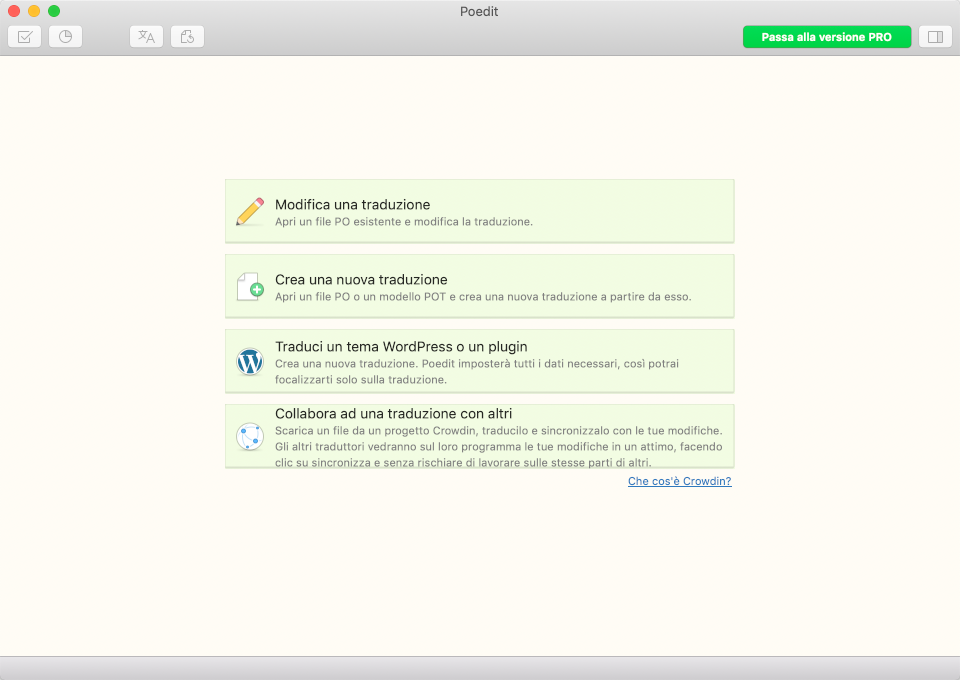Open the translation statistics pie-chart icon
960x680 pixels.
[x=66, y=37]
